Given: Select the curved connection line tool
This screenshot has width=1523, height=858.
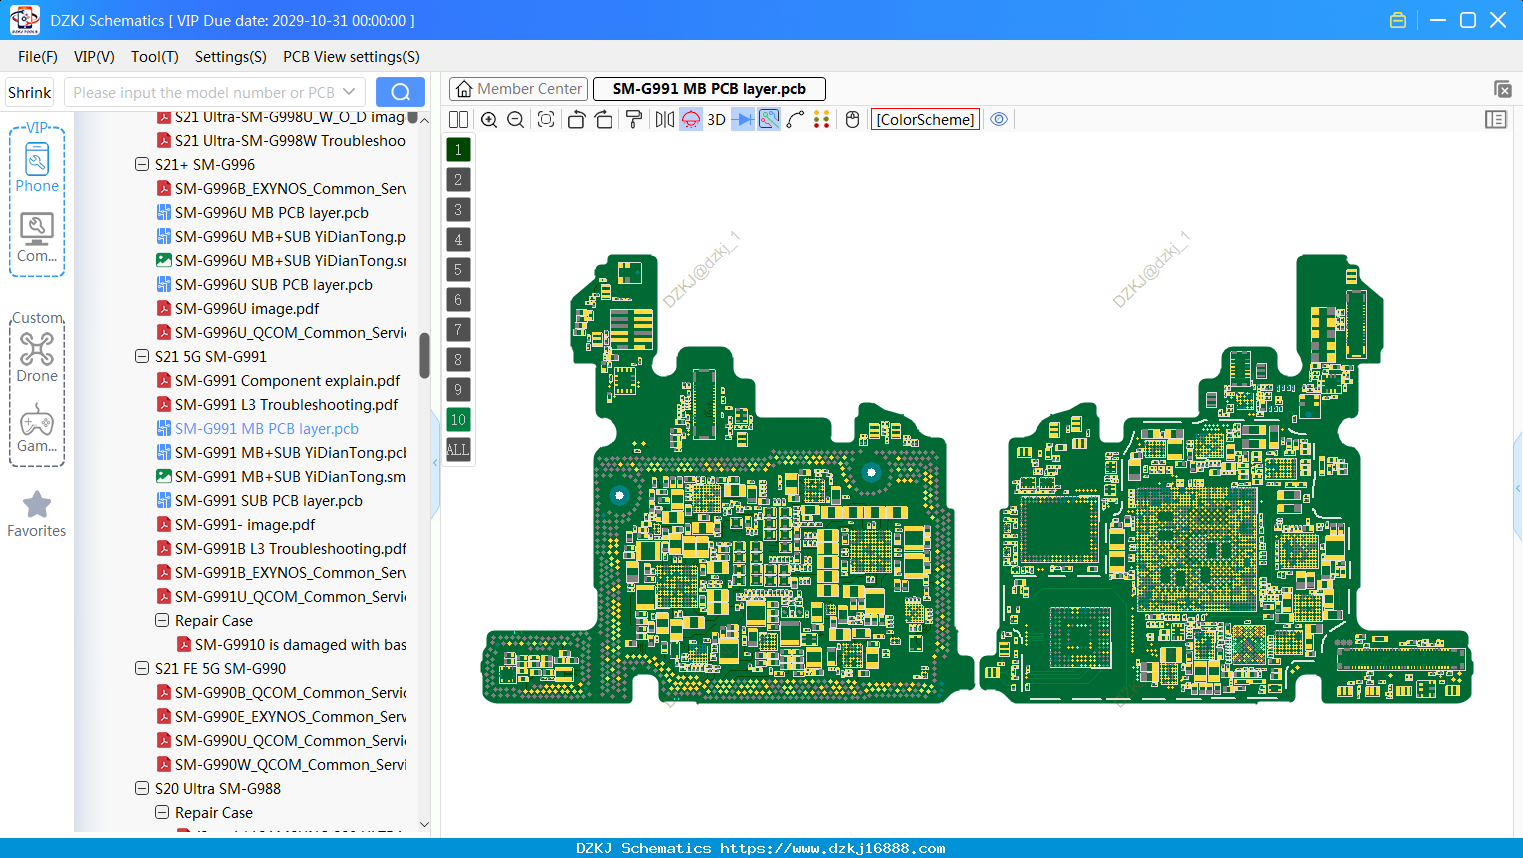Looking at the screenshot, I should pyautogui.click(x=796, y=120).
